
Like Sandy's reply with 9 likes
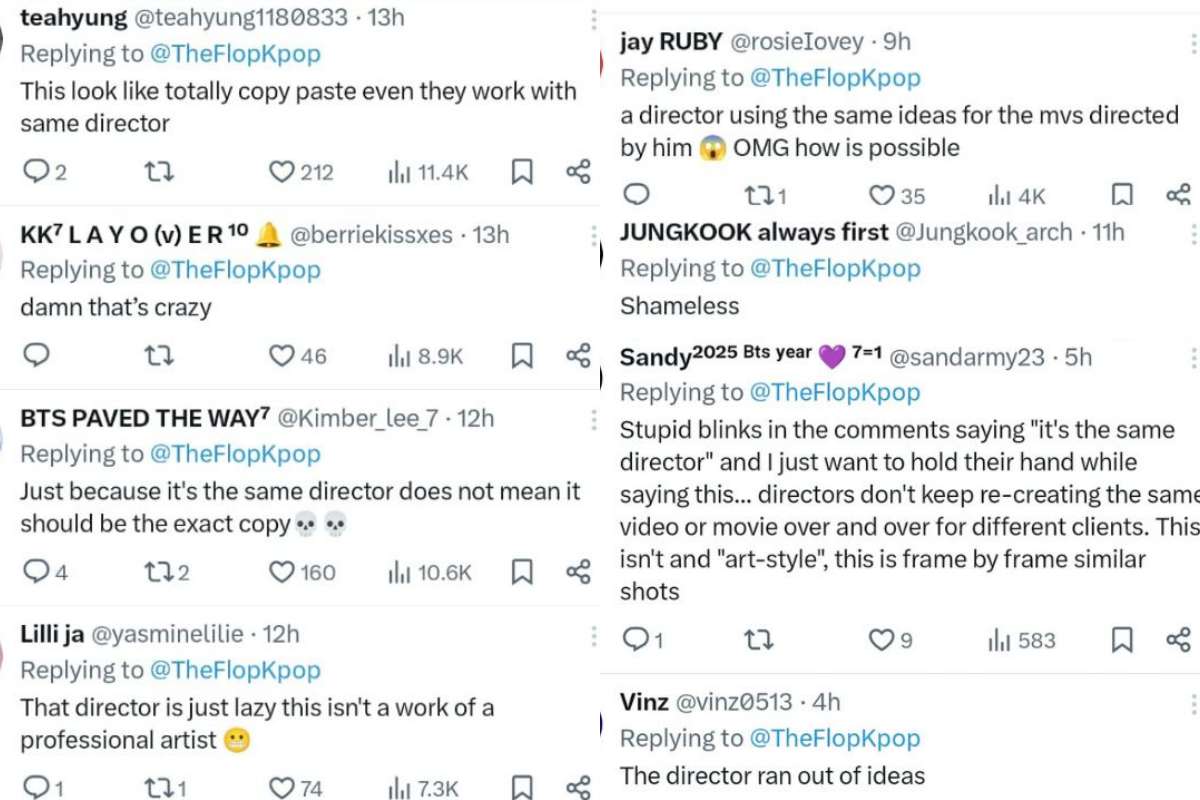881,639
